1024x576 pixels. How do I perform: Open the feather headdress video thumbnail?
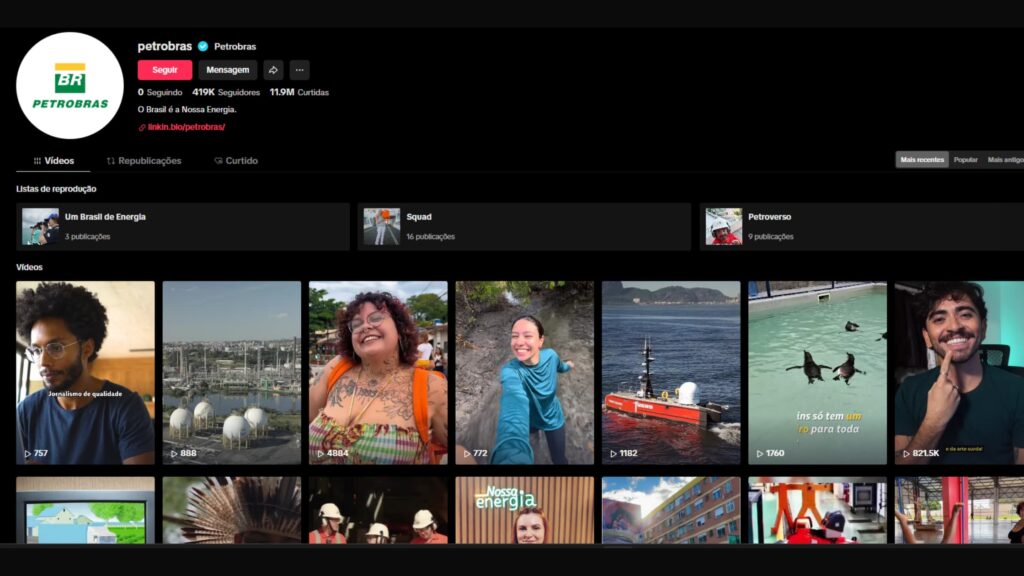(x=232, y=510)
